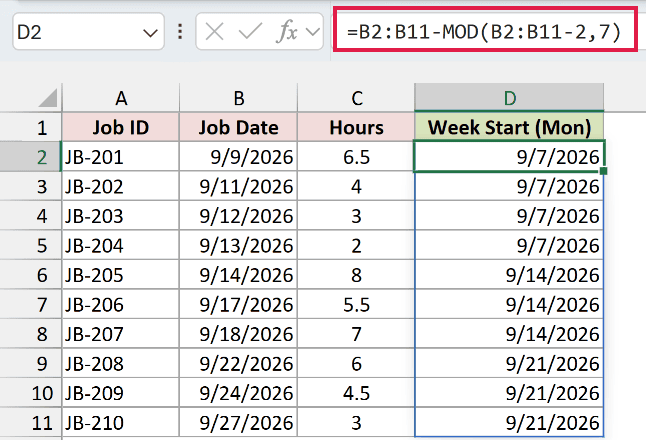Image resolution: width=646 pixels, height=440 pixels.
Task: Click the Hours header cell
Action: 356,127
